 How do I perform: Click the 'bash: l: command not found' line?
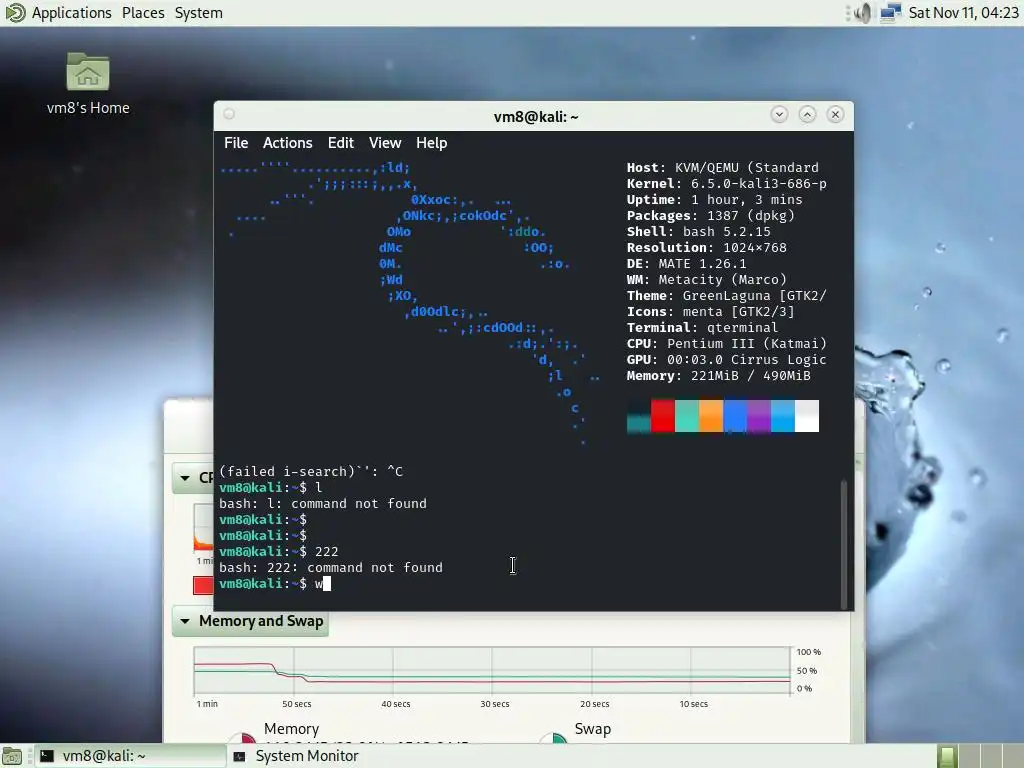pyautogui.click(x=323, y=504)
